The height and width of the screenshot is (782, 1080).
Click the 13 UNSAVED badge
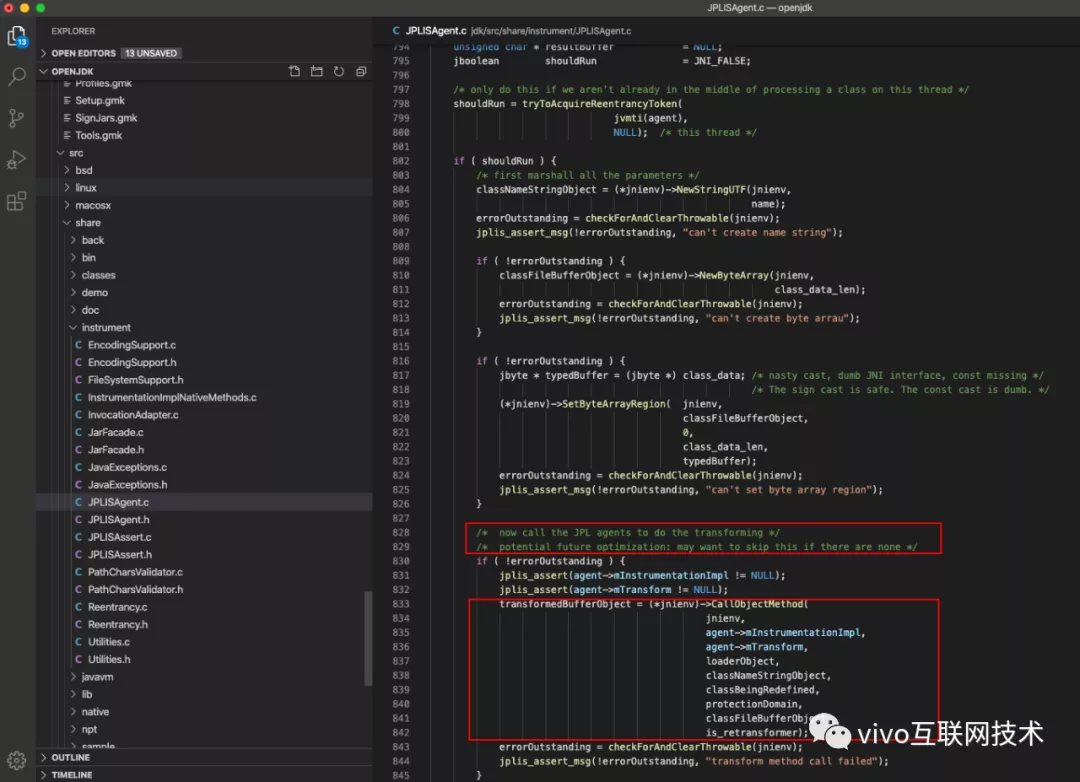pyautogui.click(x=151, y=53)
